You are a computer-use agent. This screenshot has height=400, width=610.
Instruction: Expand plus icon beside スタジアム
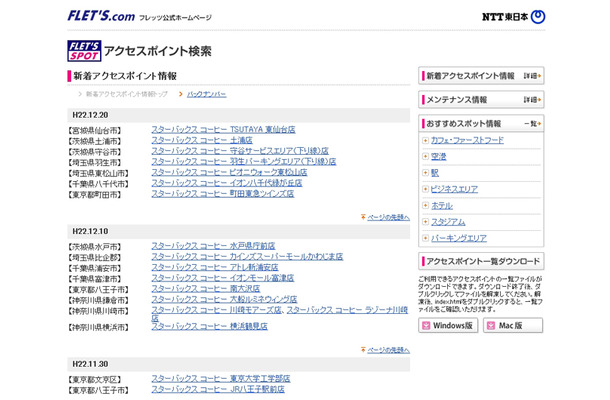(x=425, y=222)
